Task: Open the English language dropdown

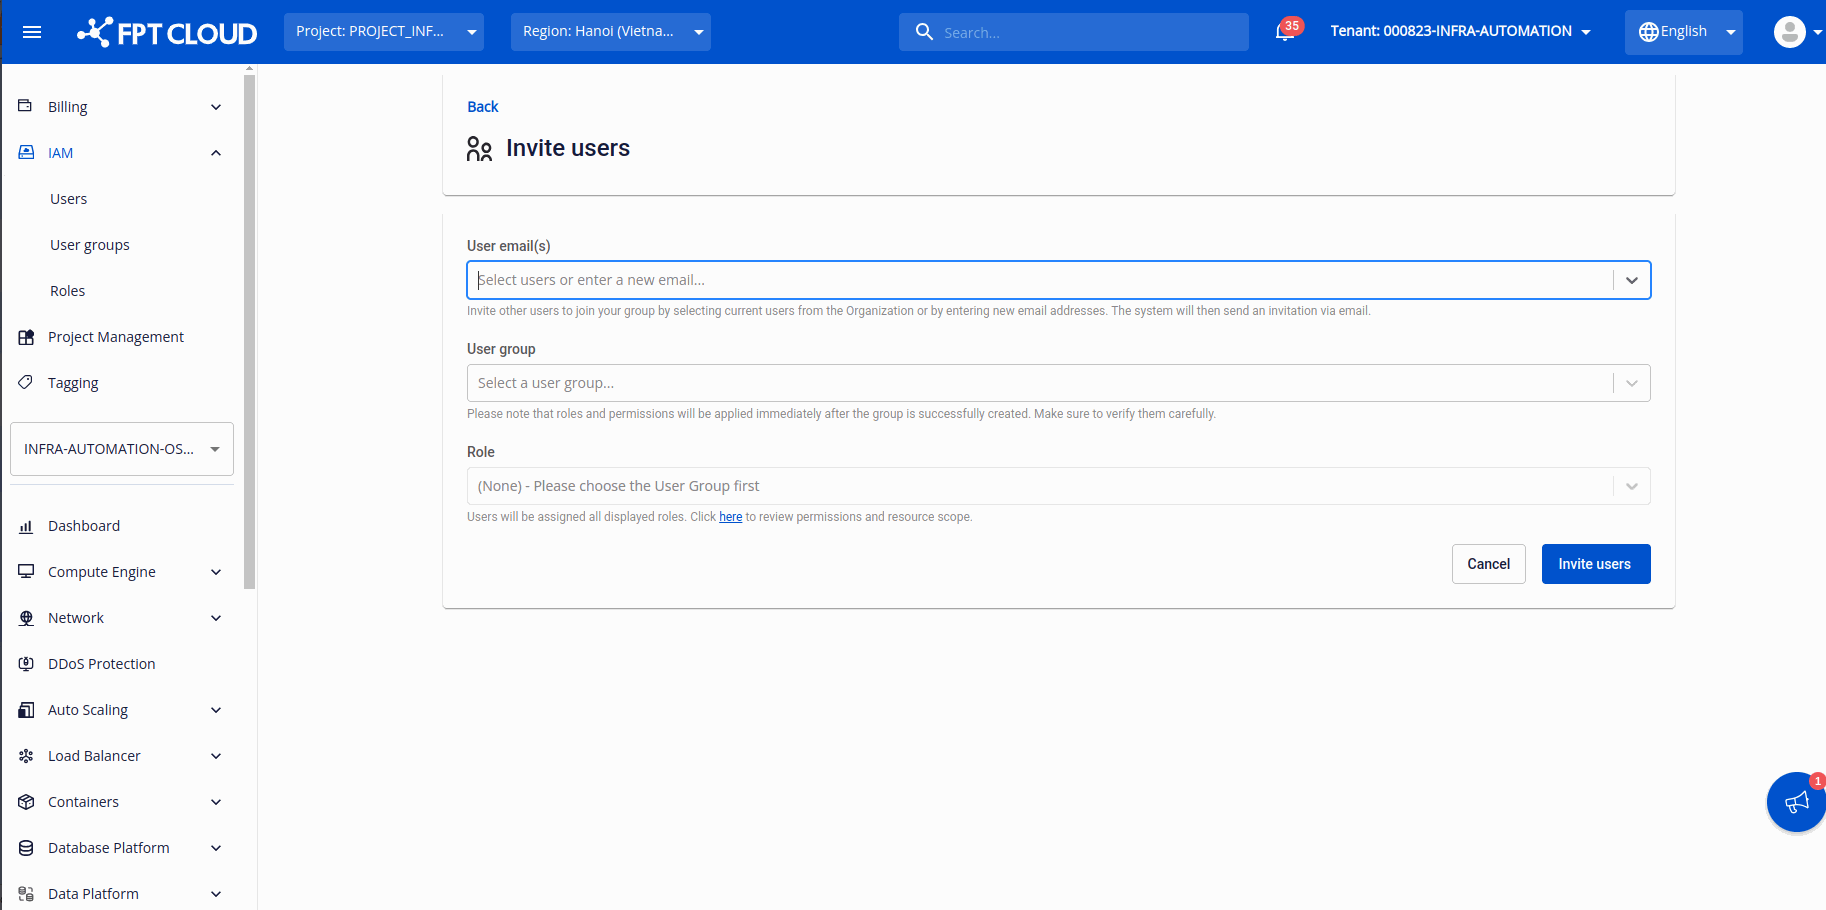Action: pos(1684,32)
